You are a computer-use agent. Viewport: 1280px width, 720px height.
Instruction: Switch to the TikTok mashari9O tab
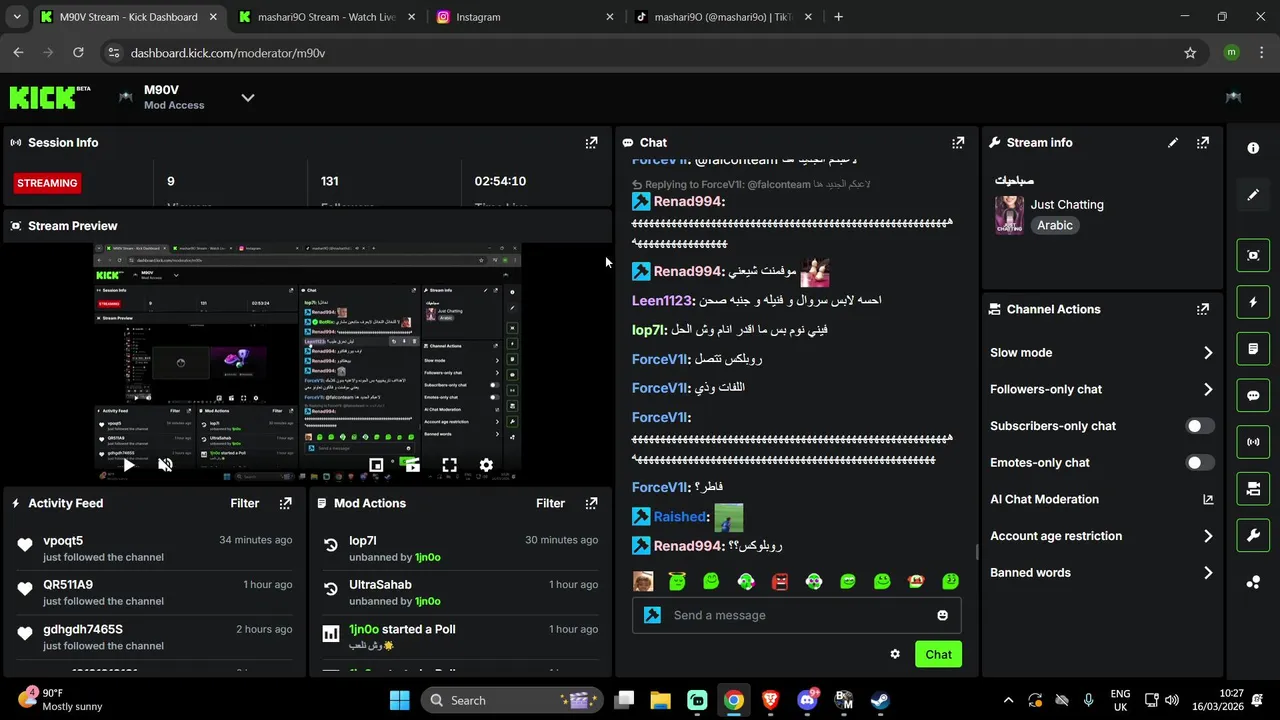(x=723, y=17)
